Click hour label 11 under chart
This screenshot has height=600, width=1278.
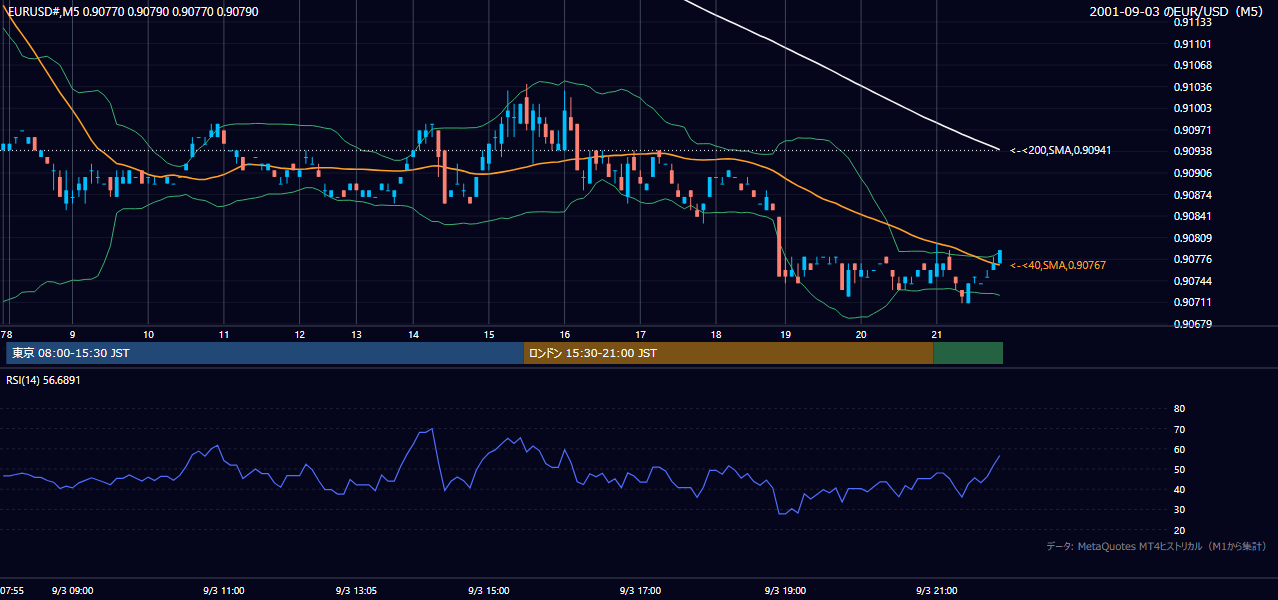pyautogui.click(x=224, y=334)
